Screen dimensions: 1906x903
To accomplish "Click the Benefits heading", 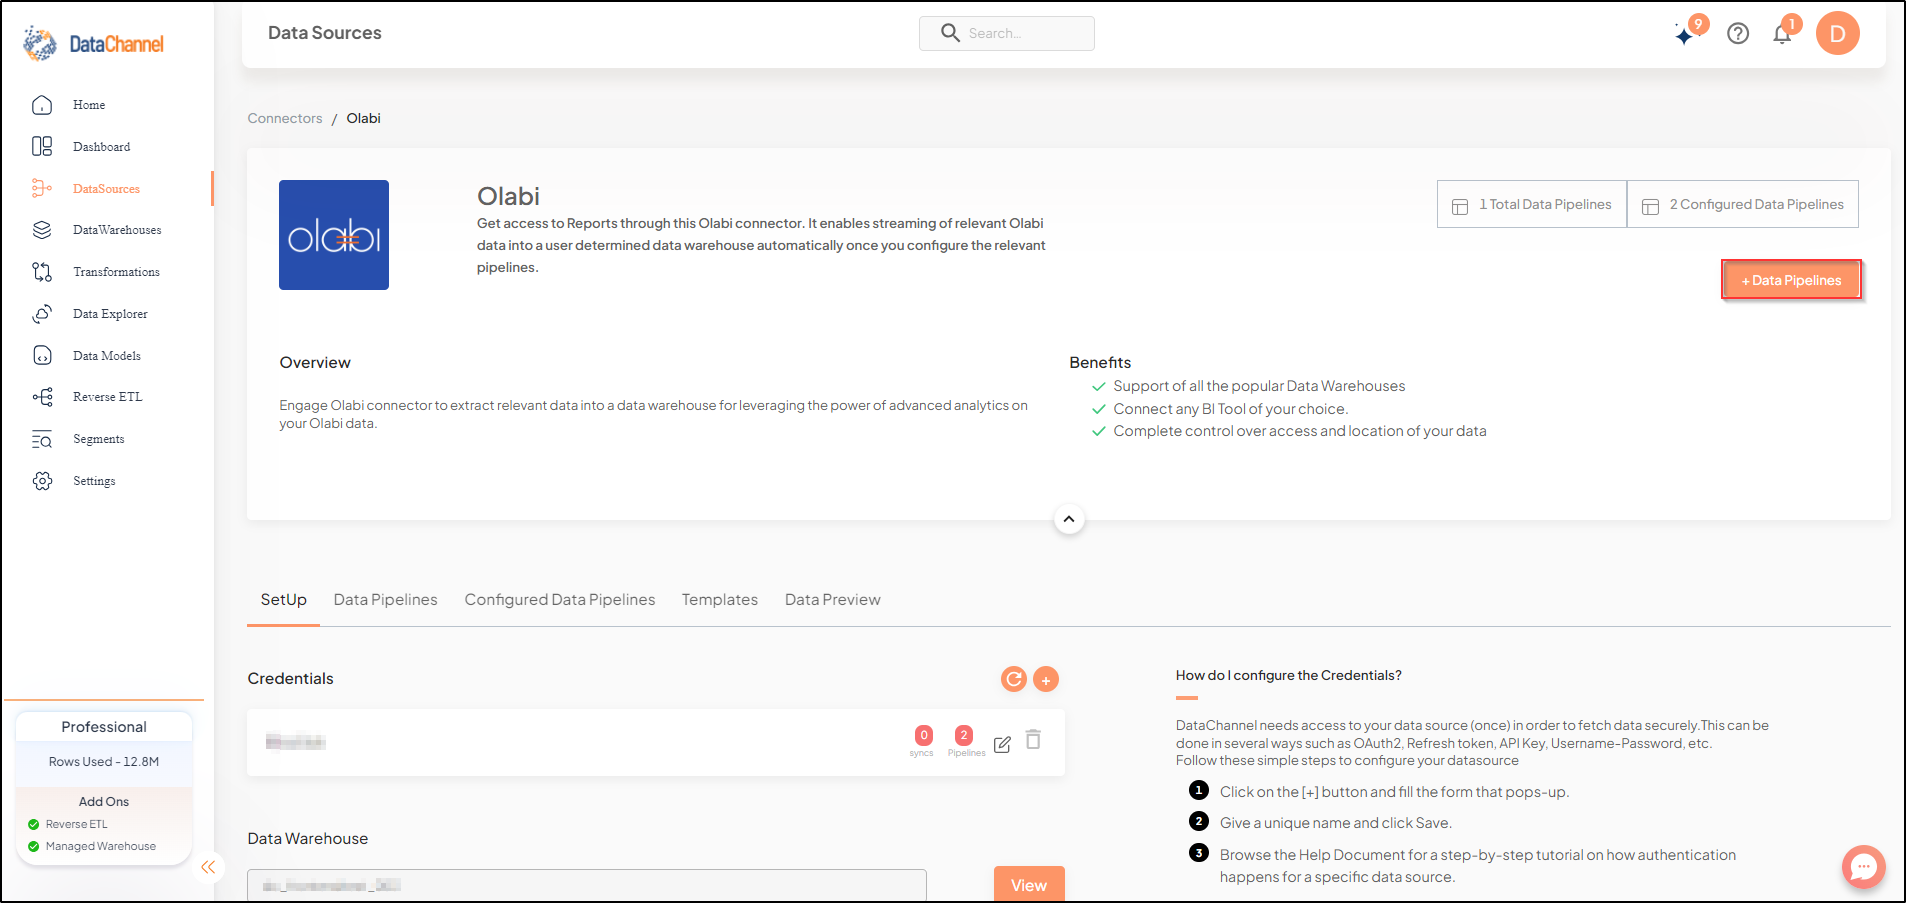I will click(x=1100, y=363).
